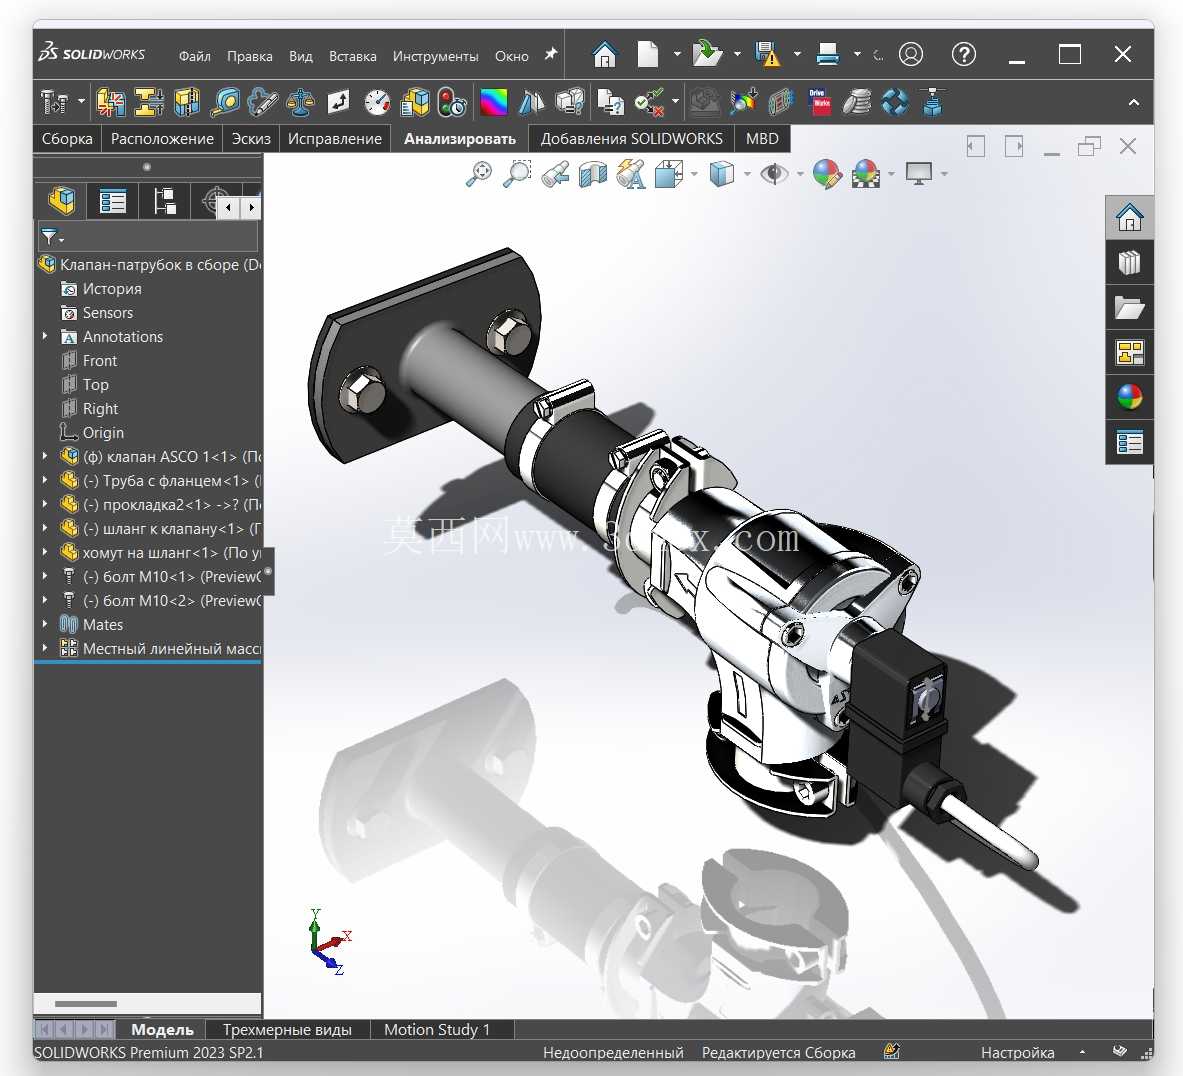Switch to the Эскиз tab
The height and width of the screenshot is (1076, 1183).
pos(251,139)
